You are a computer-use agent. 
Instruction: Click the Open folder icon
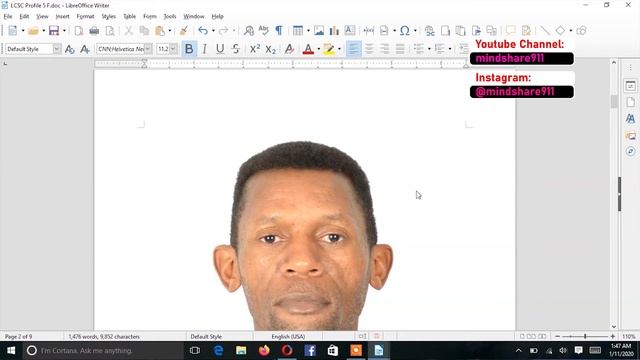click(x=33, y=31)
